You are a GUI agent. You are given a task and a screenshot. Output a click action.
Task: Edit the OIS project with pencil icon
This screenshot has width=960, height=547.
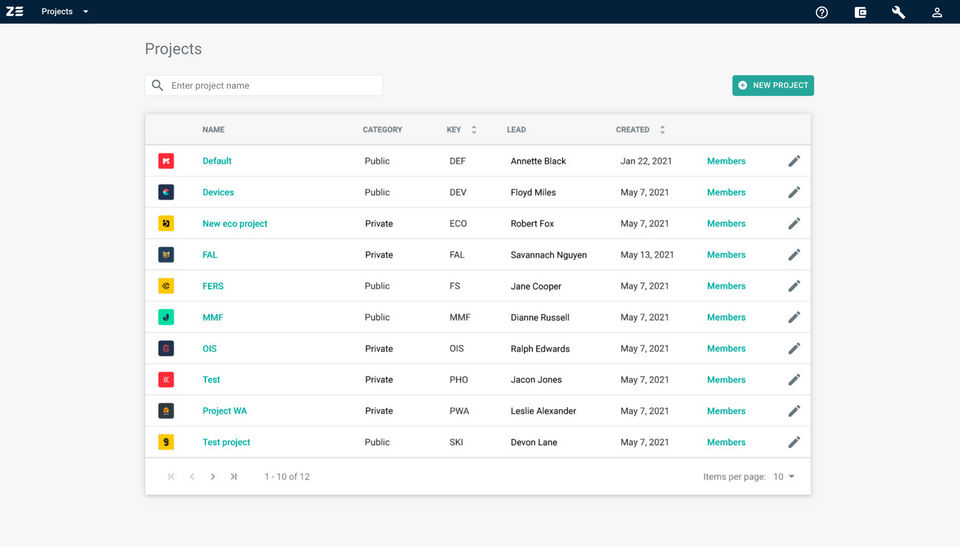[794, 349]
